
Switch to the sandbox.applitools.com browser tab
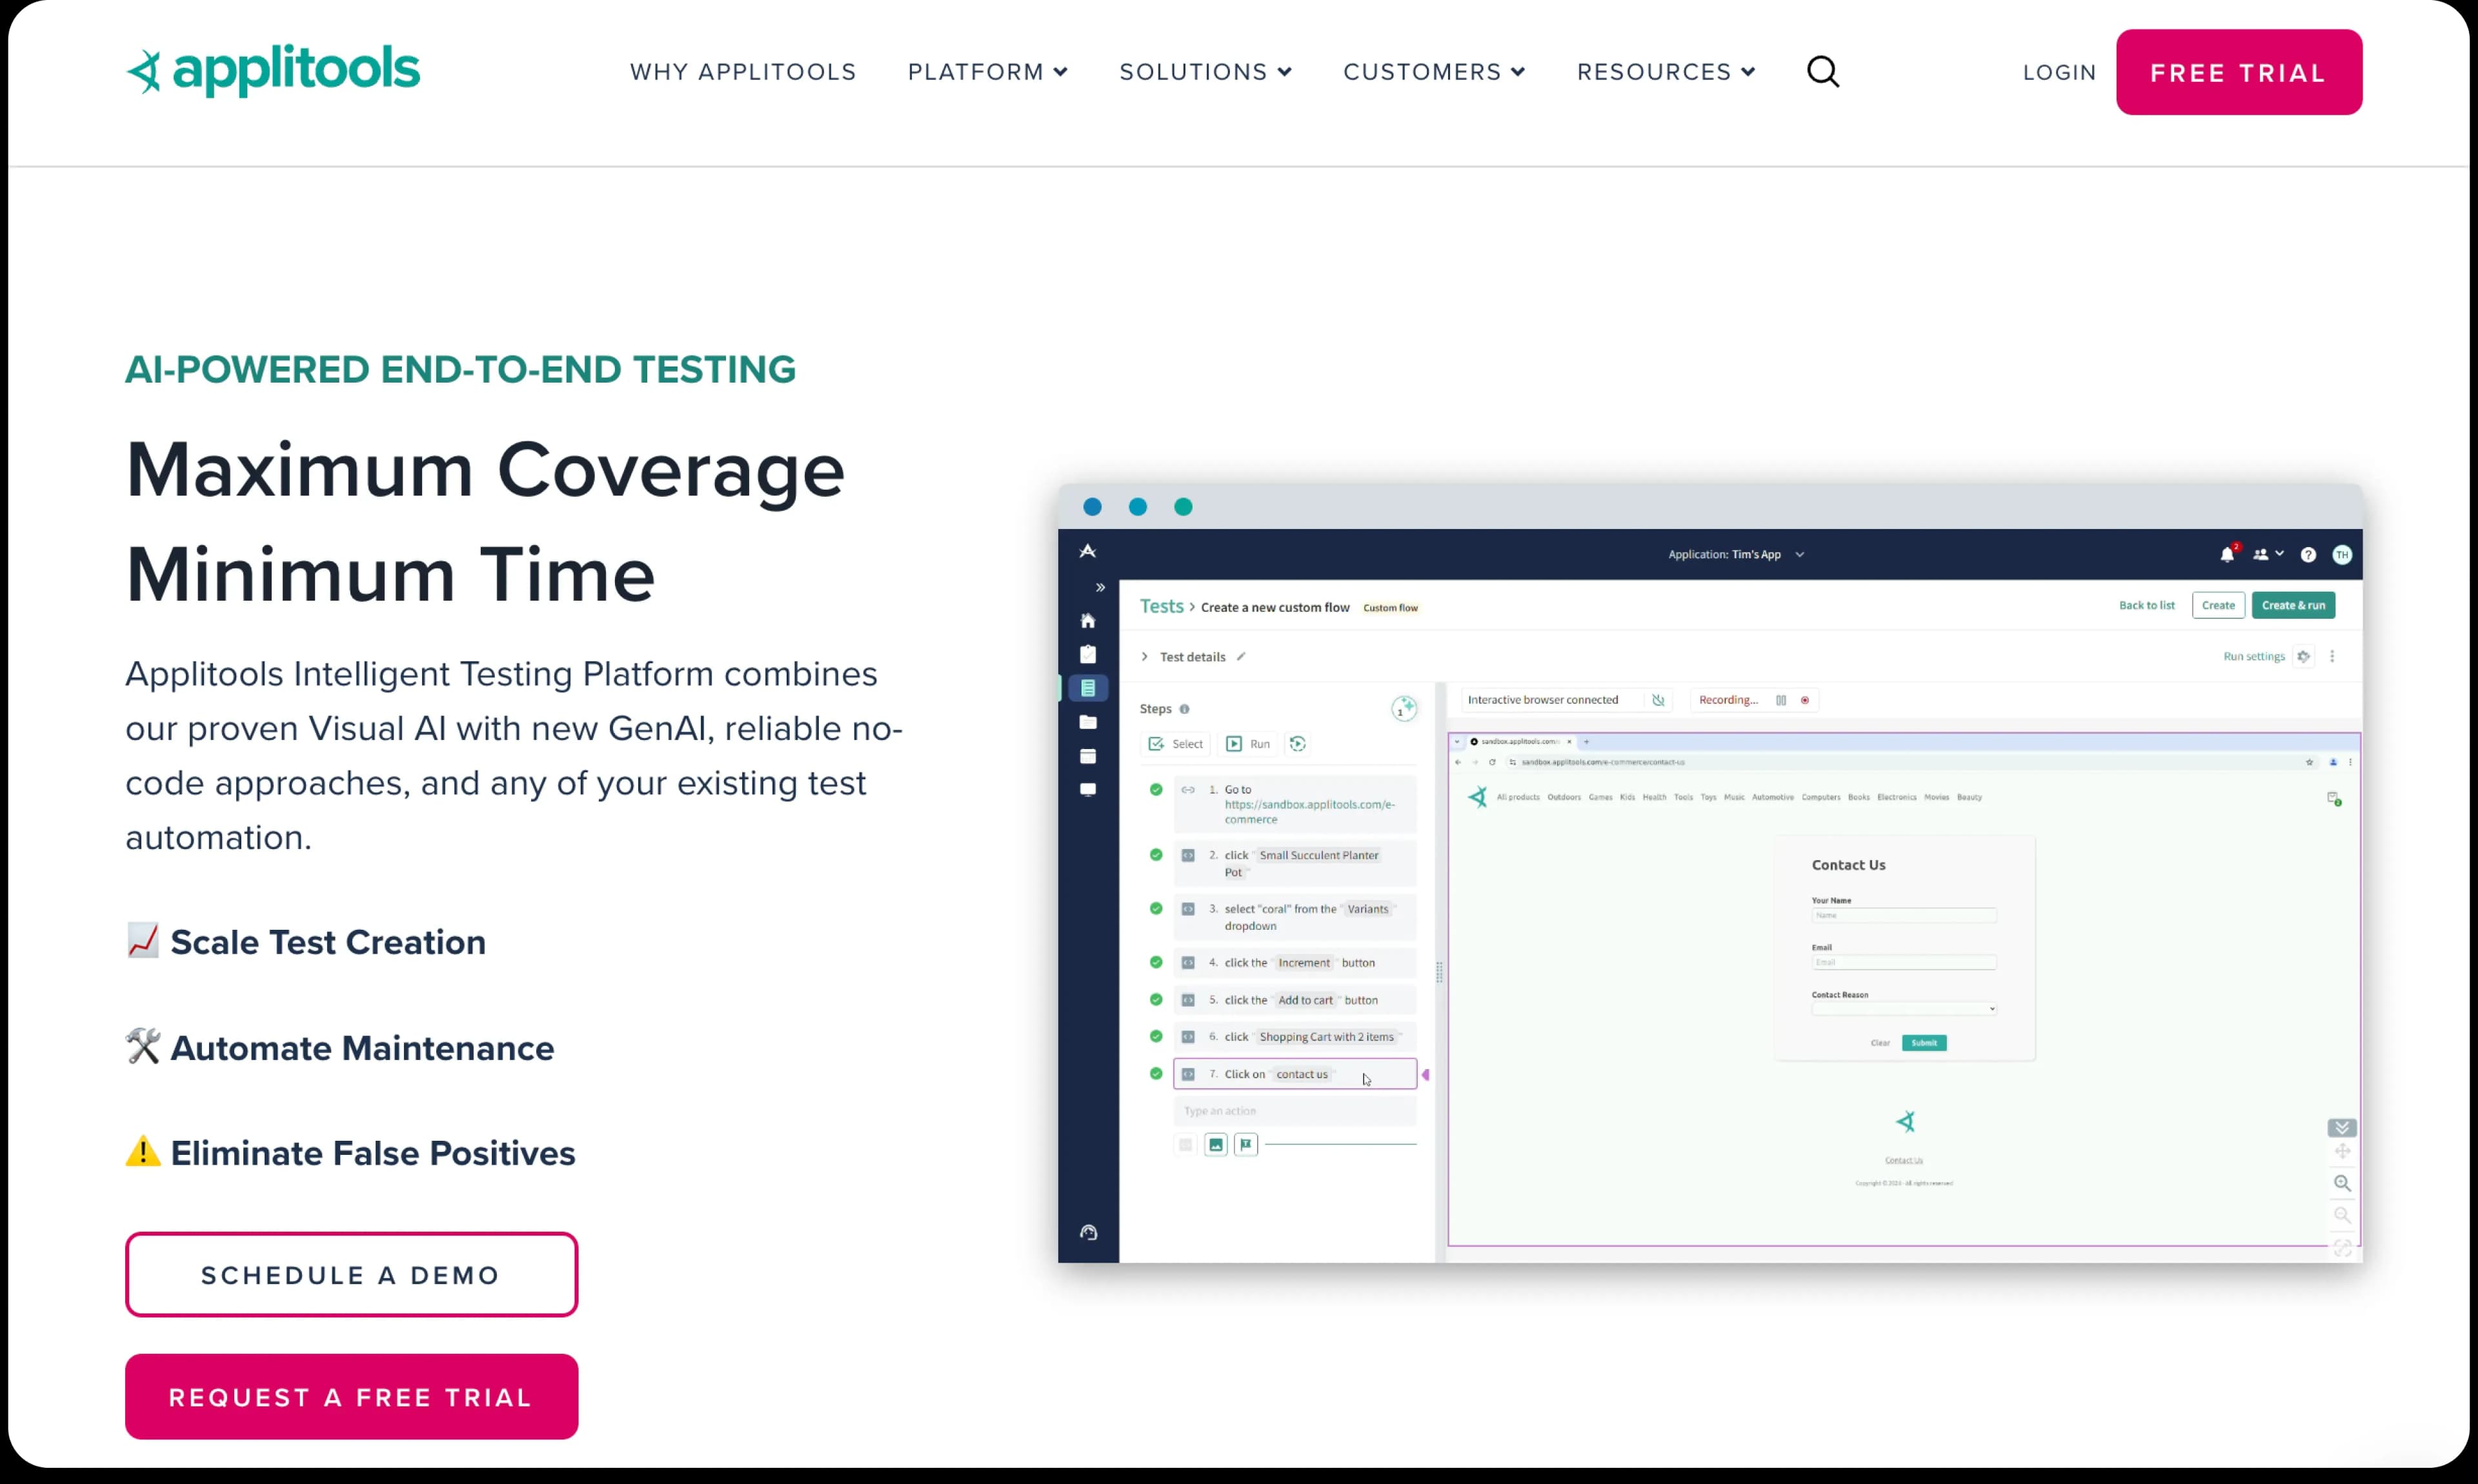[1512, 742]
